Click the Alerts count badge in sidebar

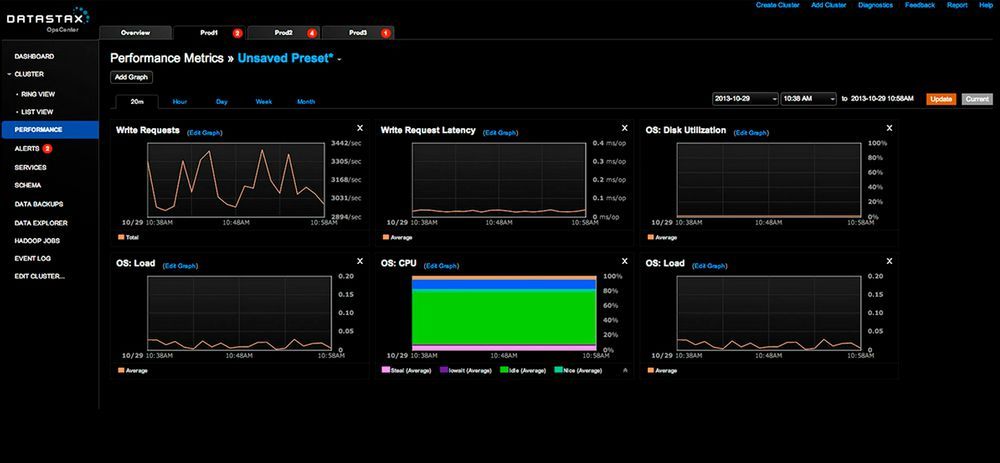pos(47,148)
